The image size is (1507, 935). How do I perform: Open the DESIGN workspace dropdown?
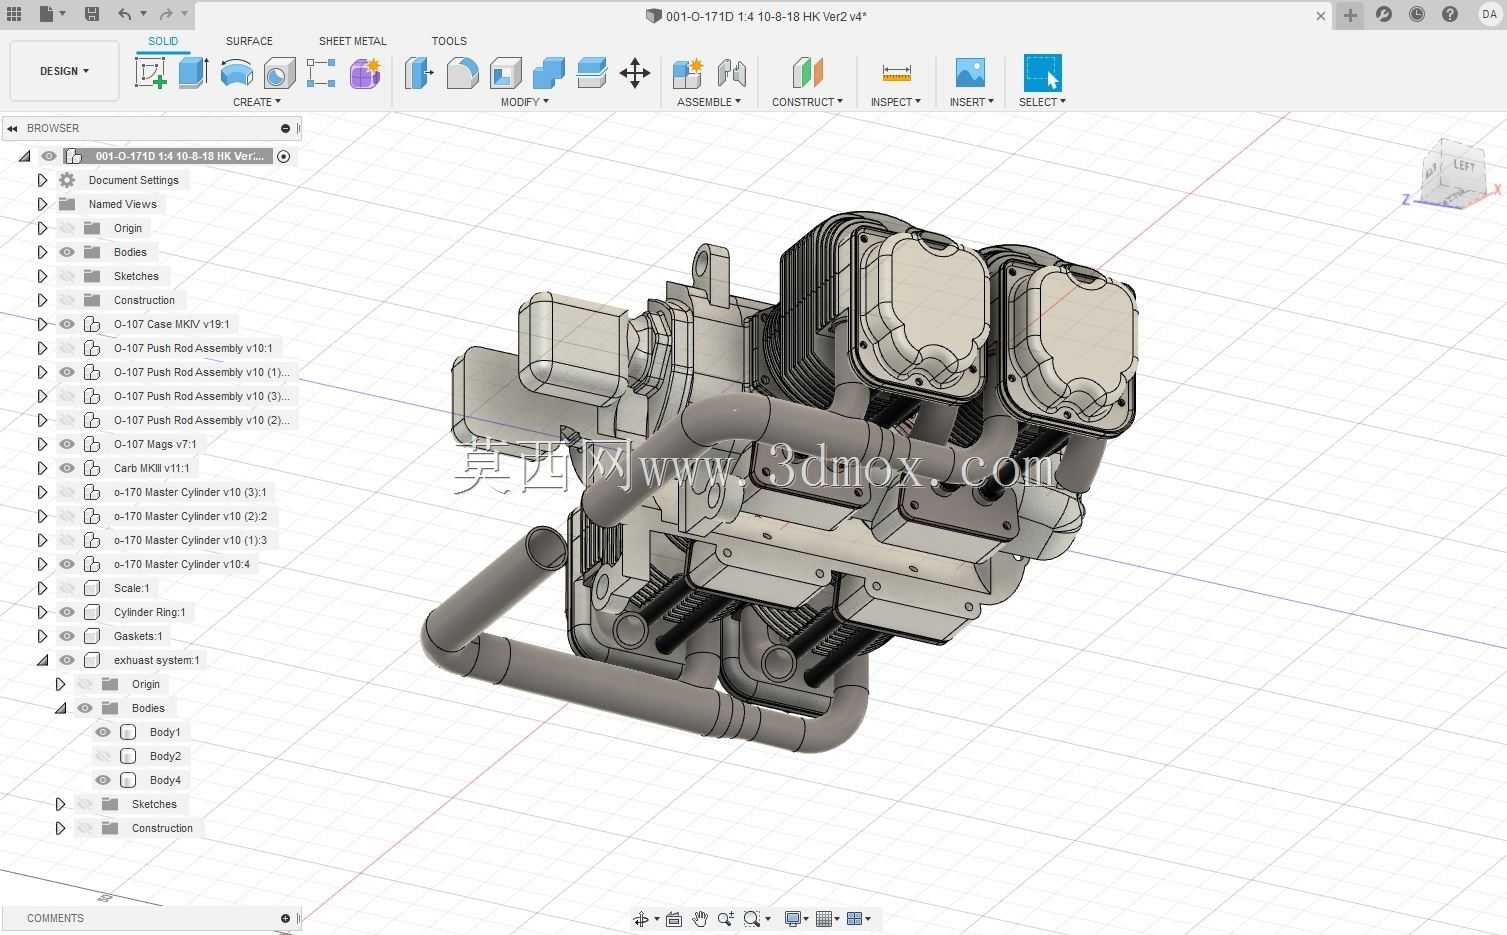coord(64,71)
